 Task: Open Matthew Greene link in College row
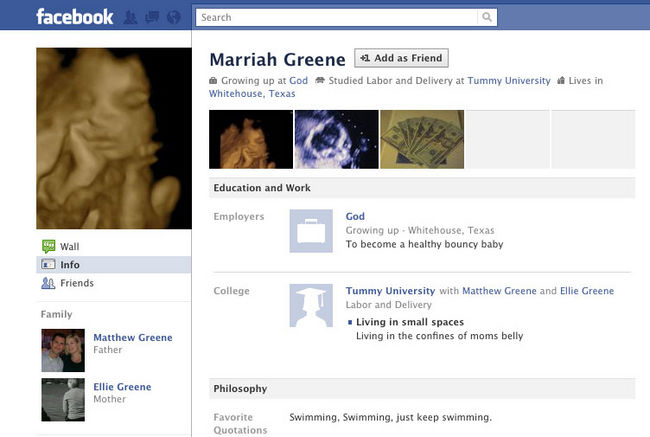point(499,291)
